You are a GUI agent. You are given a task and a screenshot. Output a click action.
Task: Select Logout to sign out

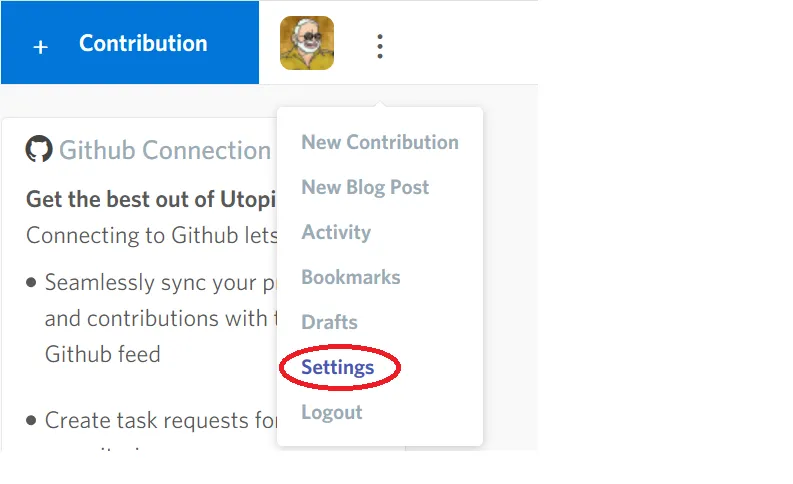[332, 412]
